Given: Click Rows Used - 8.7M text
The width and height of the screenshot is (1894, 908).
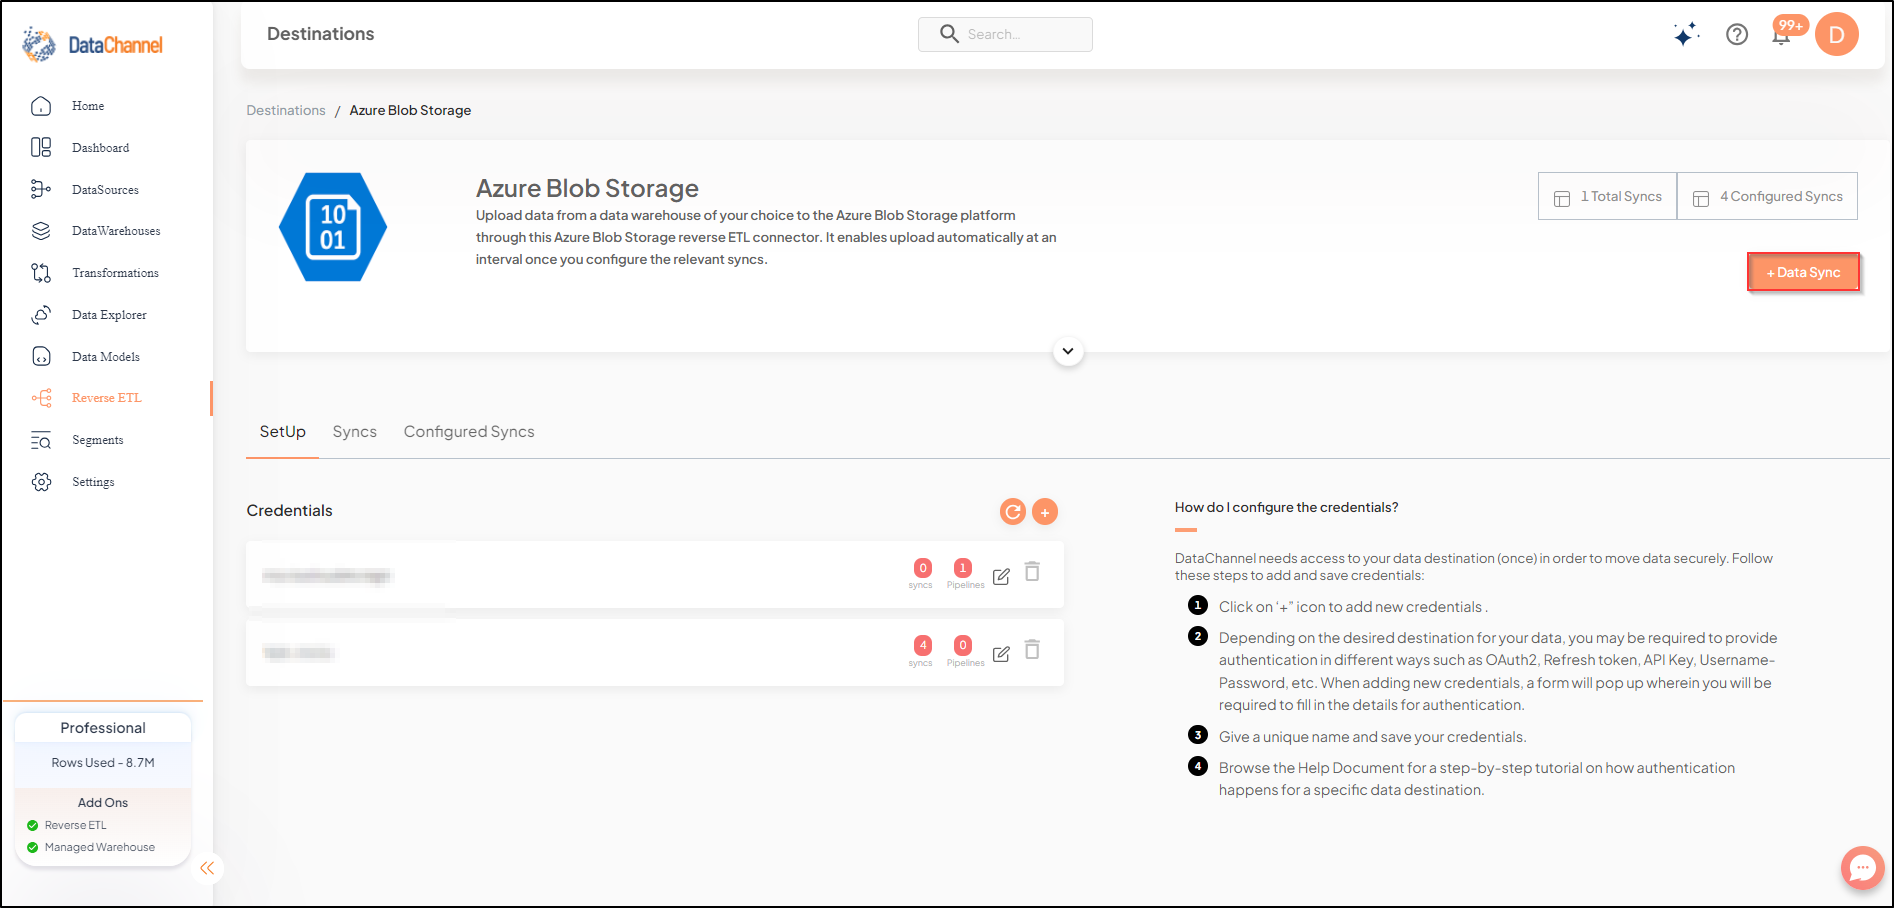Looking at the screenshot, I should [x=103, y=763].
